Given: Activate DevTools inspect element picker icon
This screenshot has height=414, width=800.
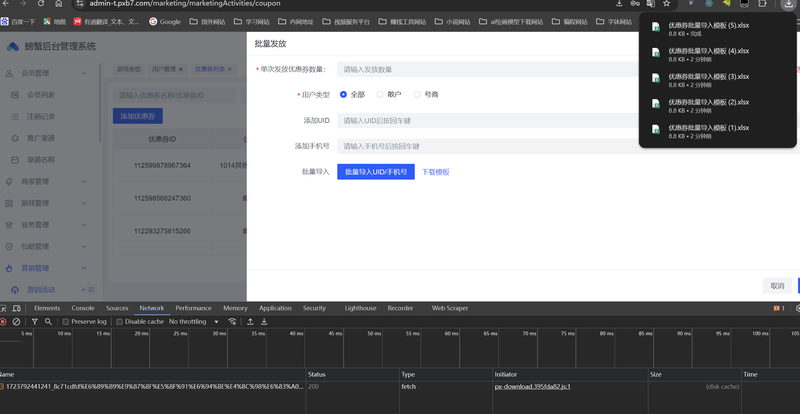Looking at the screenshot, I should pyautogui.click(x=3, y=308).
